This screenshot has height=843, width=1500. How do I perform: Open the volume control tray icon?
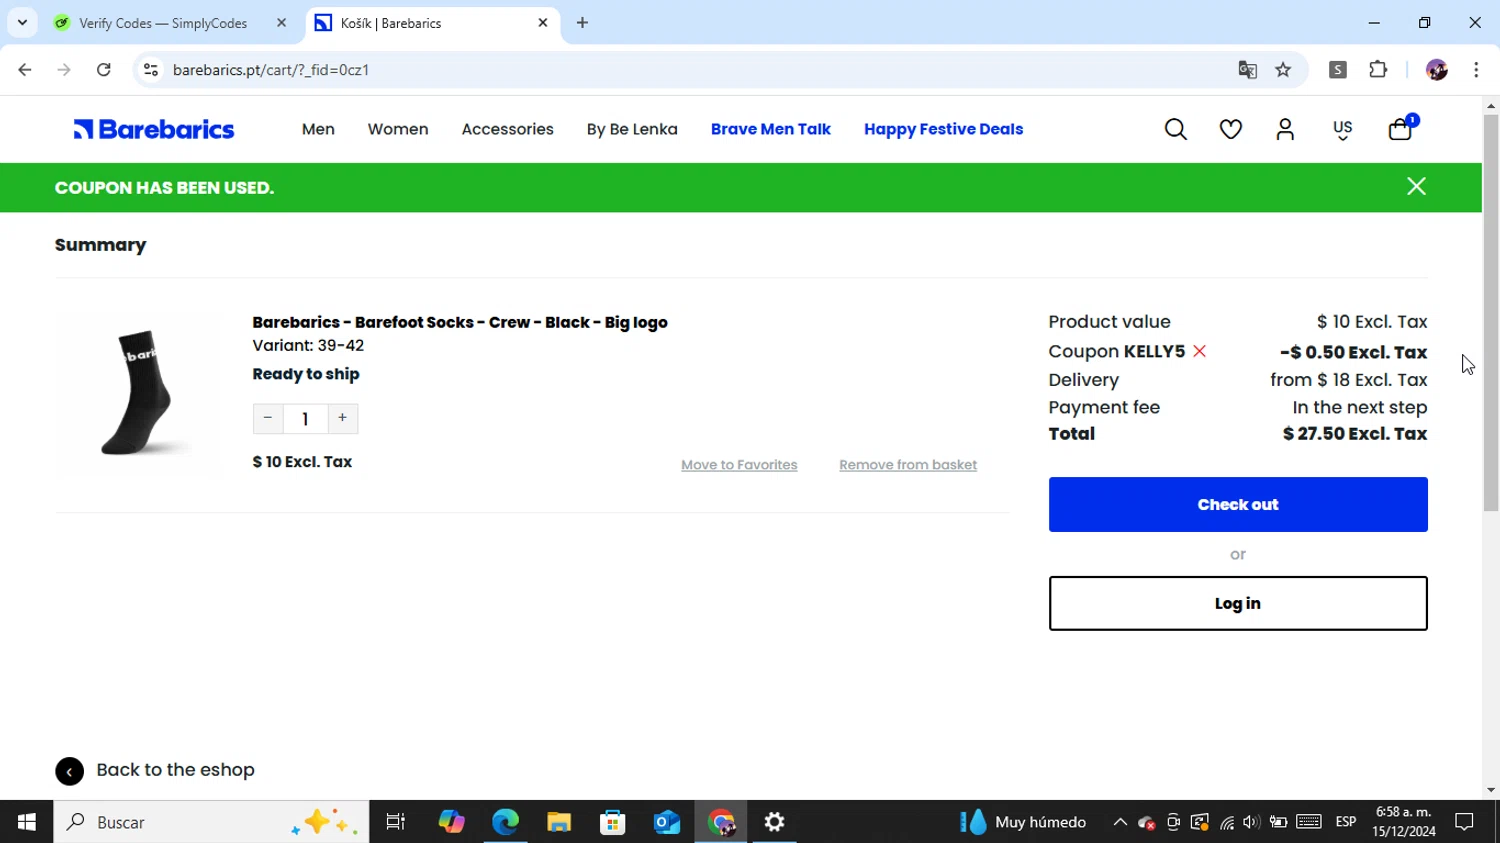pos(1251,822)
